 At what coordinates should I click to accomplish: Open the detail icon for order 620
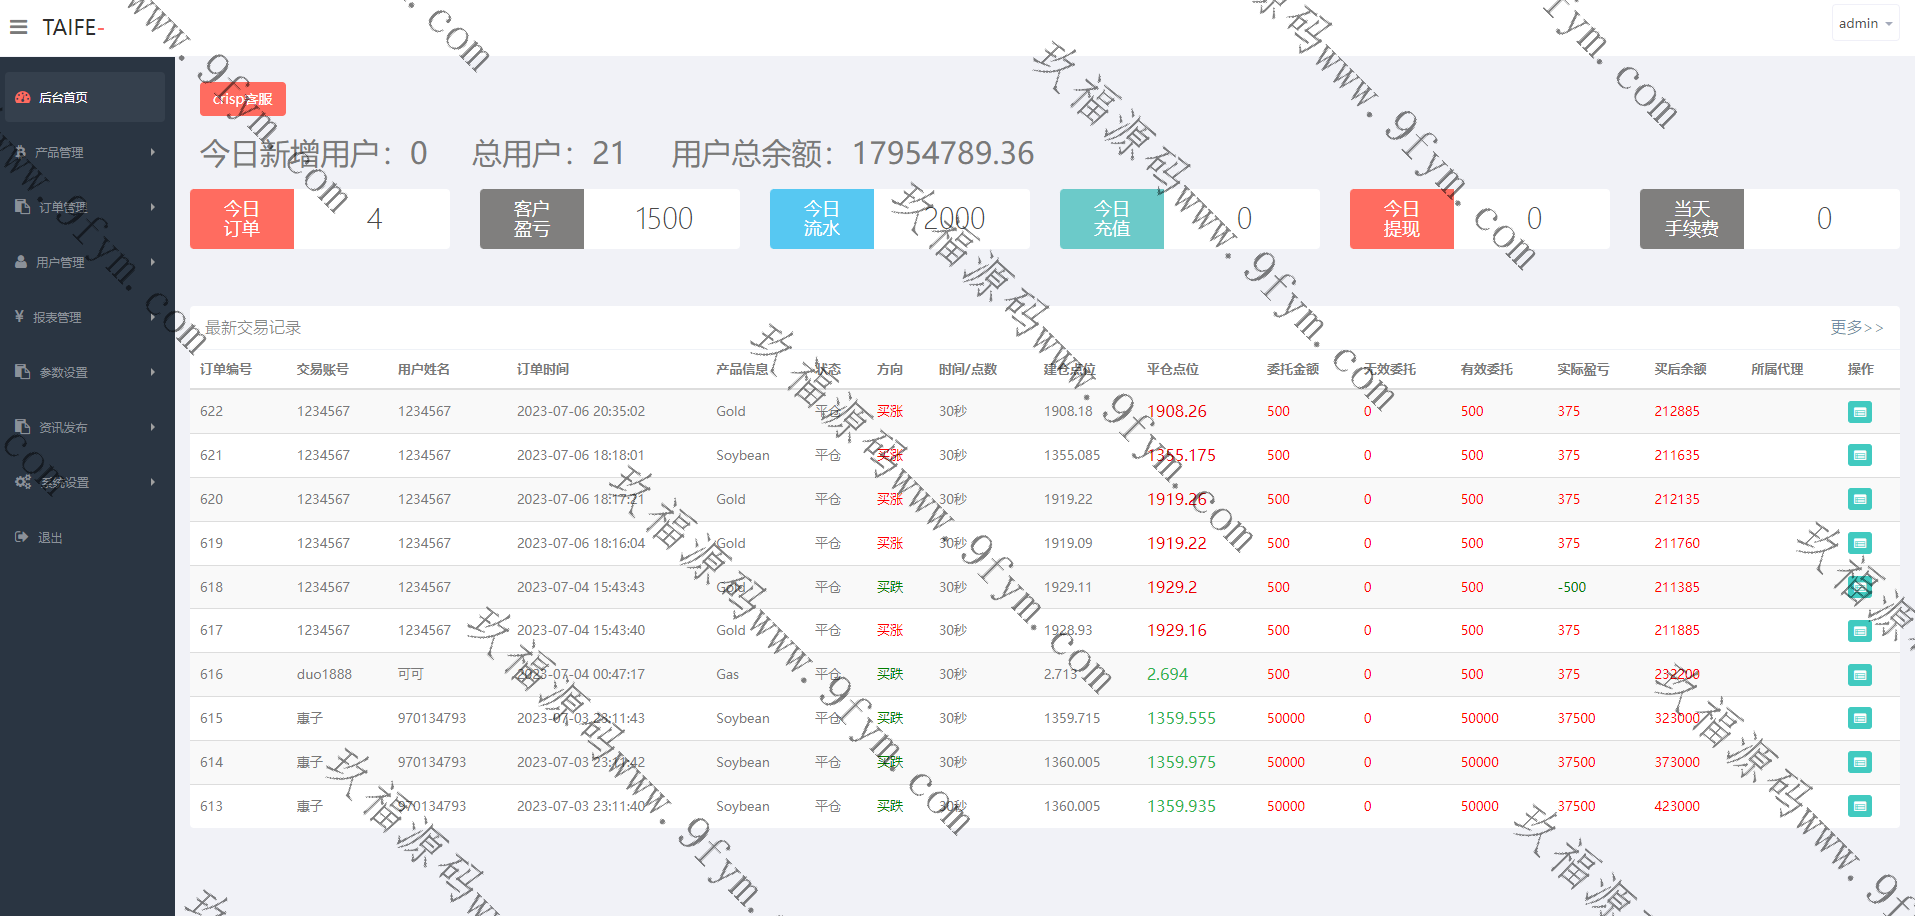tap(1859, 499)
